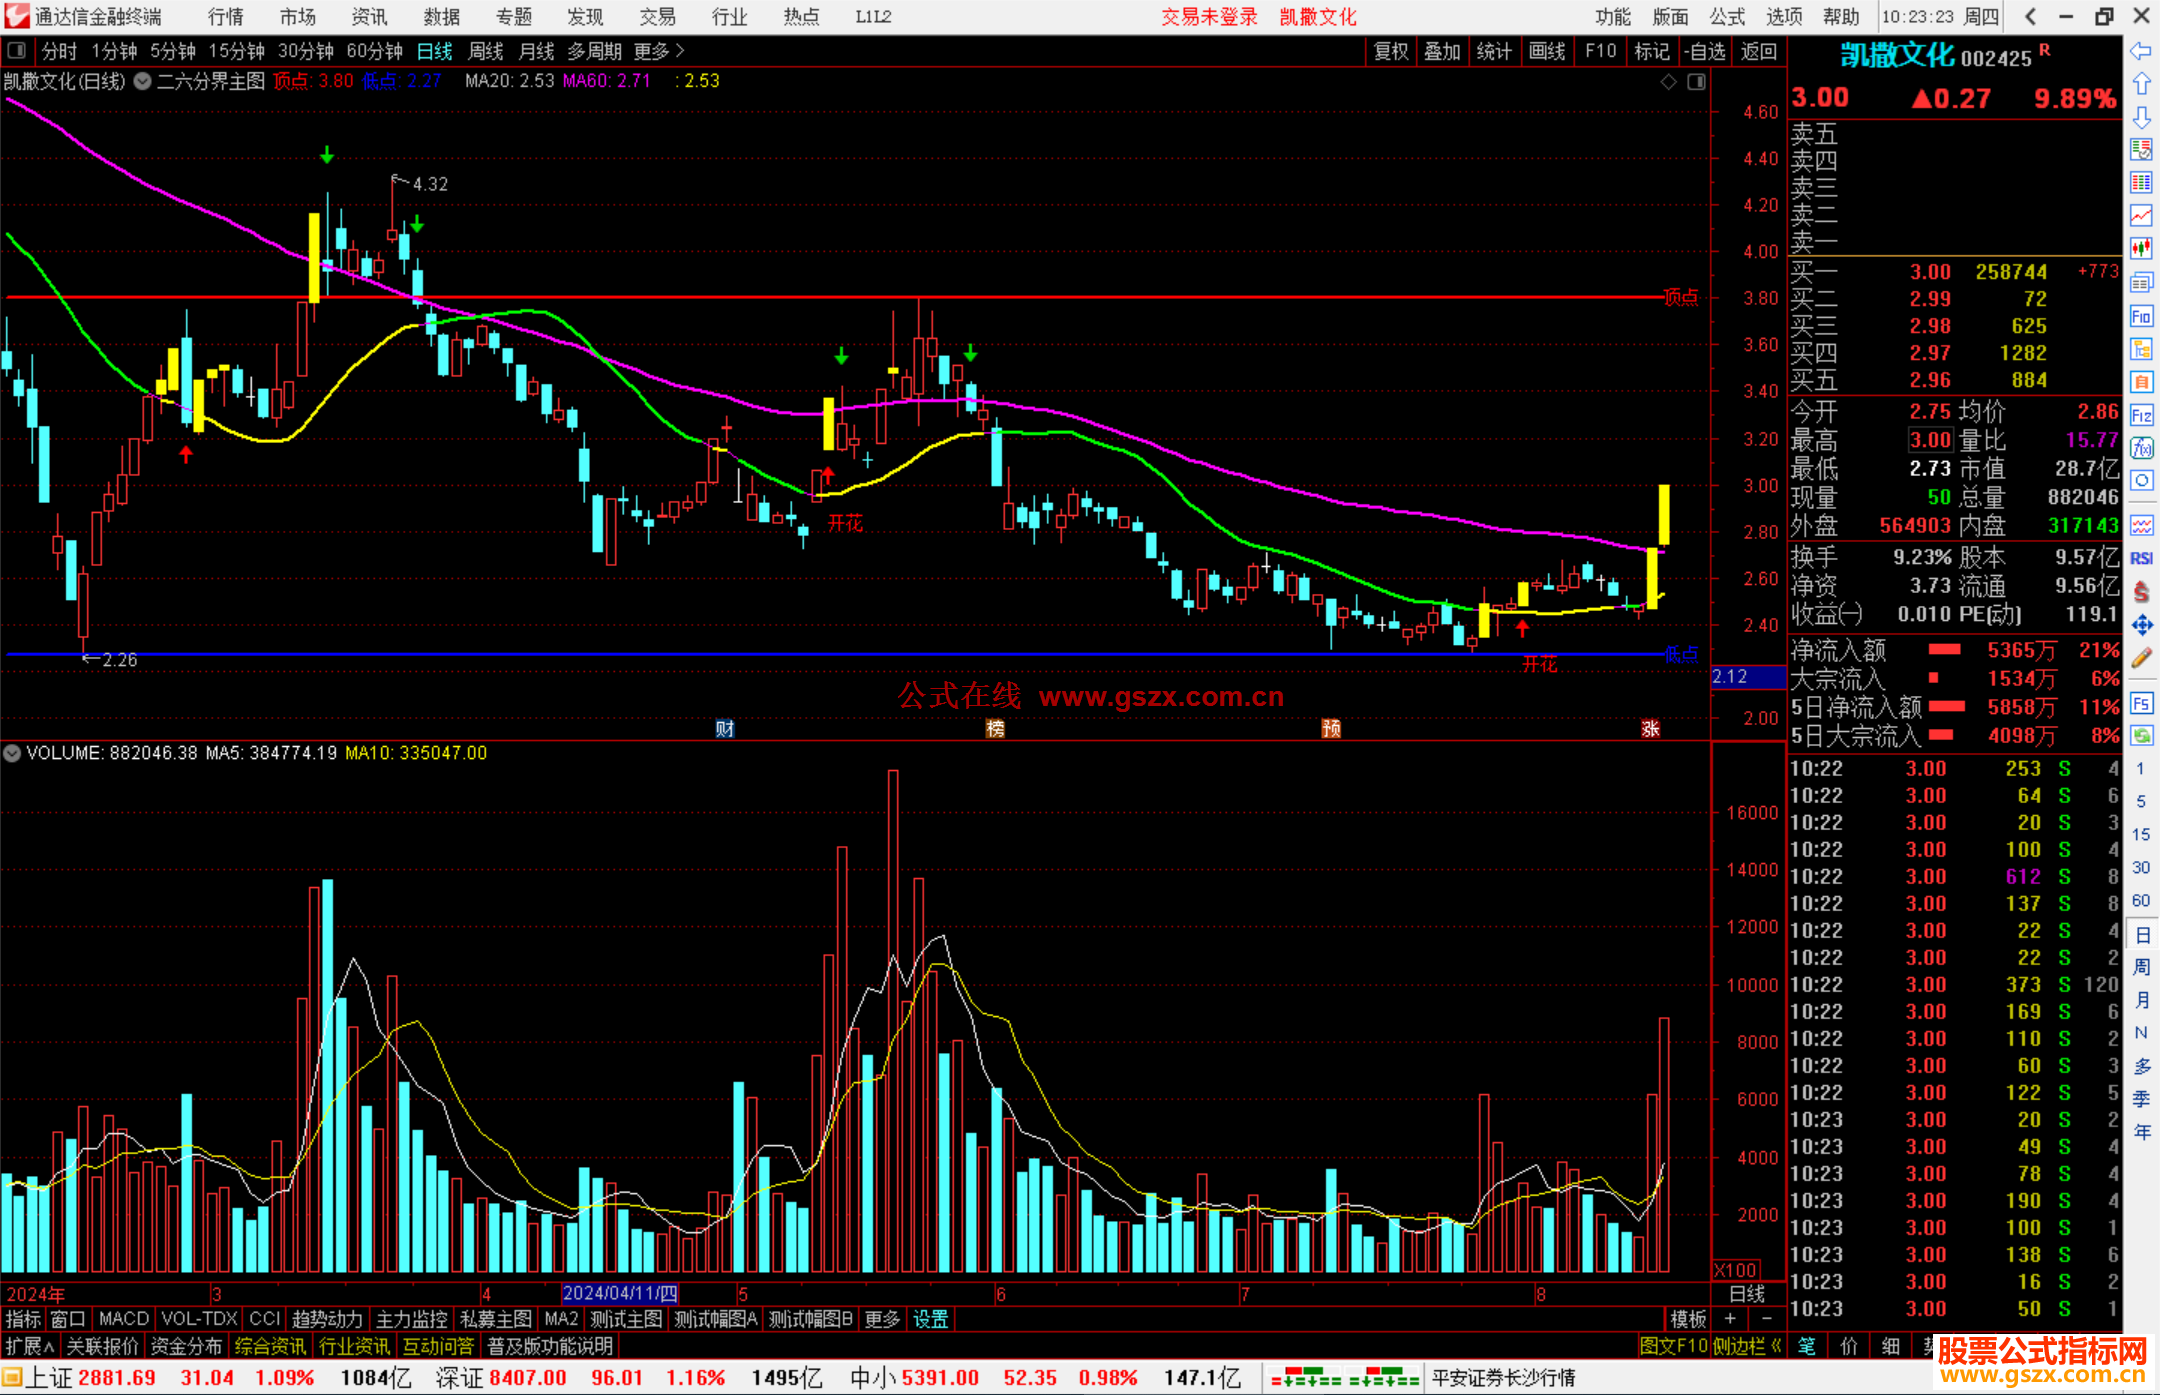
Task: Click the 画线 drawing button
Action: (1547, 50)
